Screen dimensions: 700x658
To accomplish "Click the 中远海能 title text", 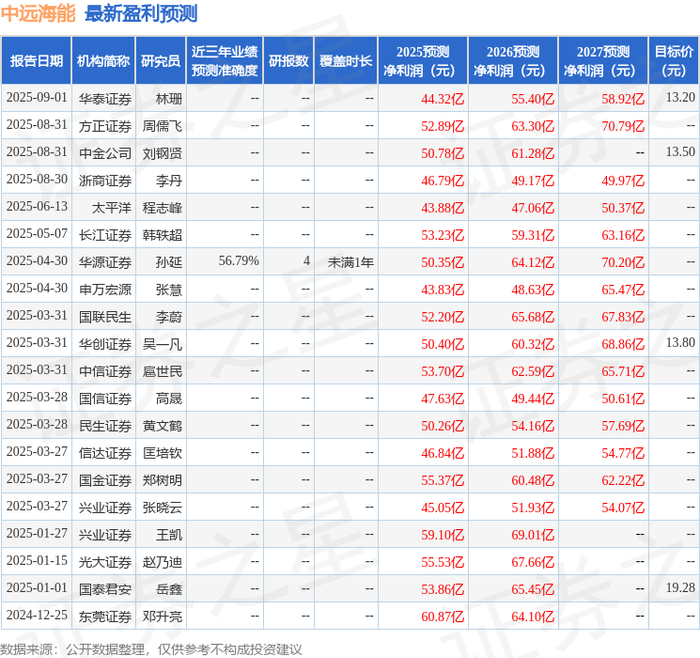I will pos(38,14).
